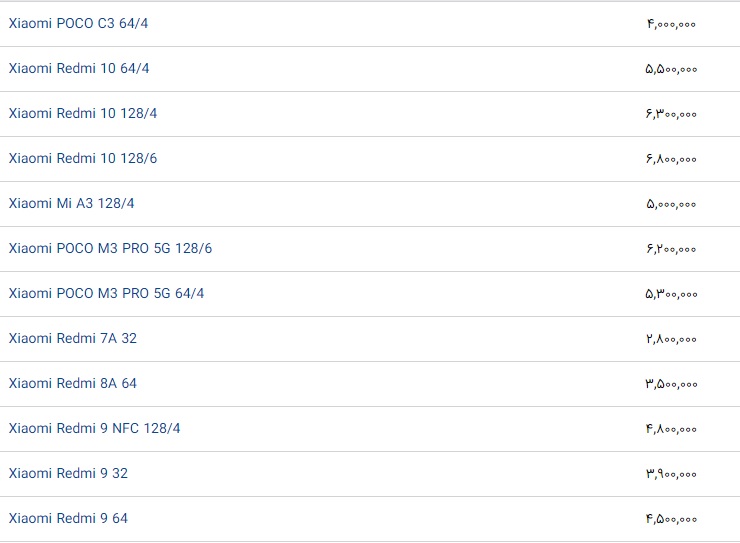
Task: Select the Xiaomi Redmi 10 128/6 link
Action: [83, 158]
